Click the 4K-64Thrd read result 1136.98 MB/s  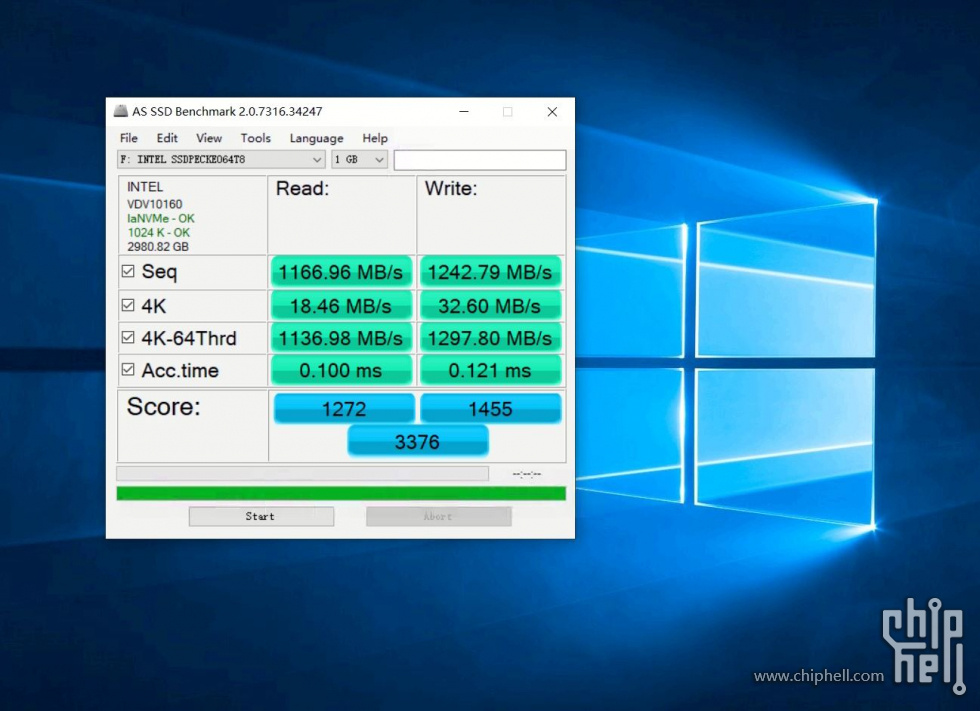[341, 338]
